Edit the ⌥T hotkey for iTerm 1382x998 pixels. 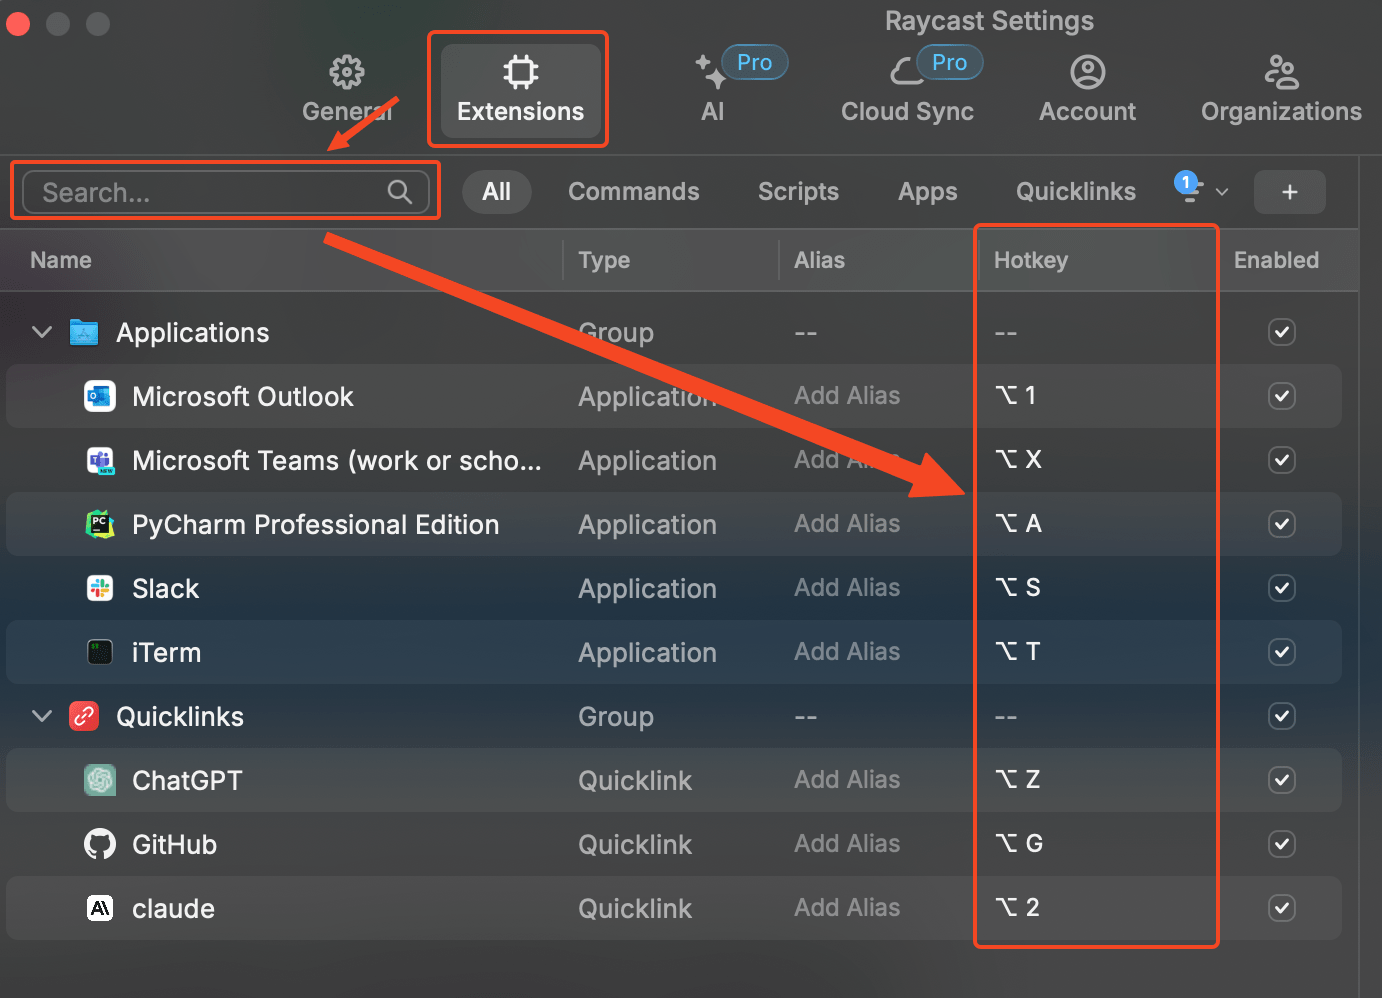(x=1018, y=652)
